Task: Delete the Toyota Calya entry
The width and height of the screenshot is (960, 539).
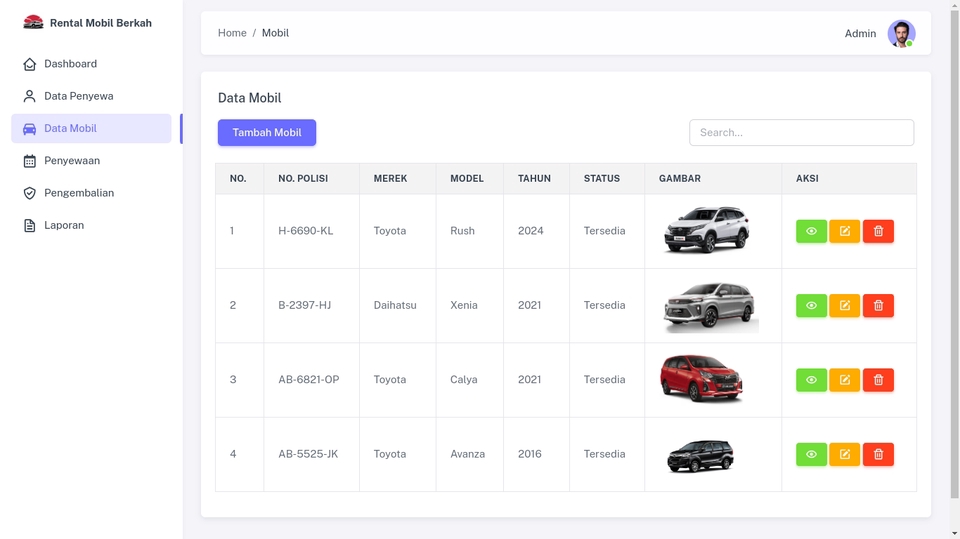Action: pos(878,380)
